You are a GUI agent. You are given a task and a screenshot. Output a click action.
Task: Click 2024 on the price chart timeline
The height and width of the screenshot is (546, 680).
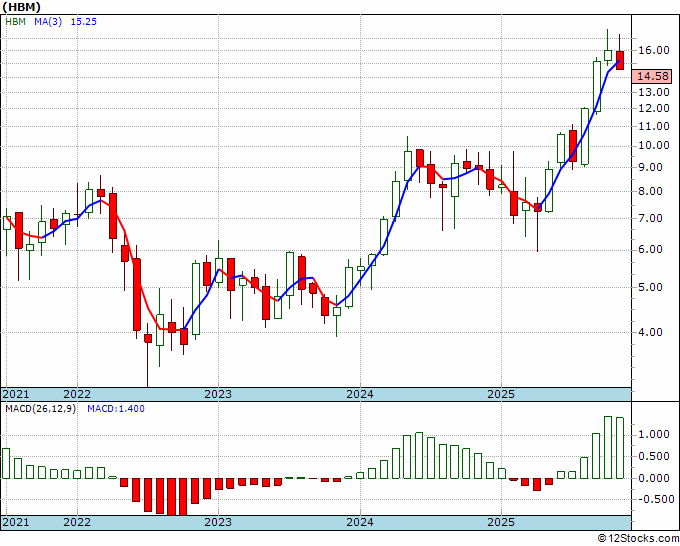[x=360, y=394]
